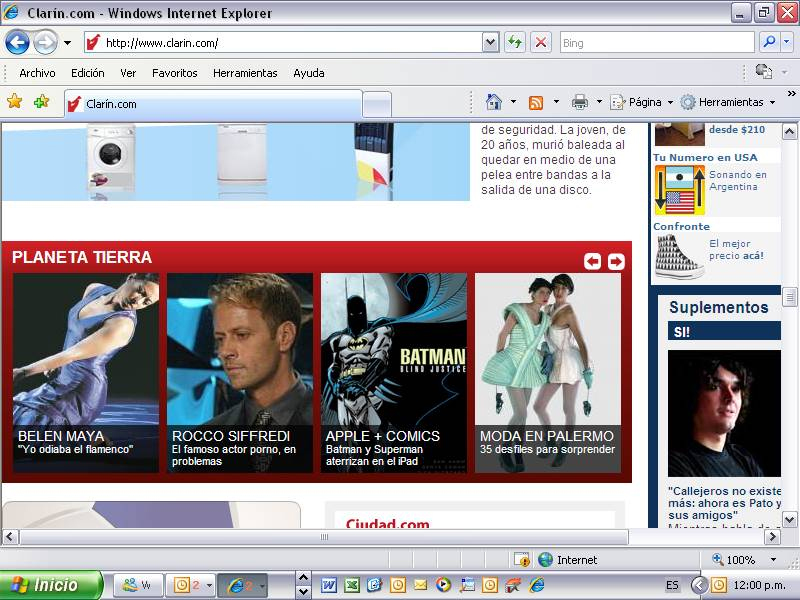Click the Bing search magnifier button
Viewport: 800px width, 600px height.
pyautogui.click(x=769, y=42)
